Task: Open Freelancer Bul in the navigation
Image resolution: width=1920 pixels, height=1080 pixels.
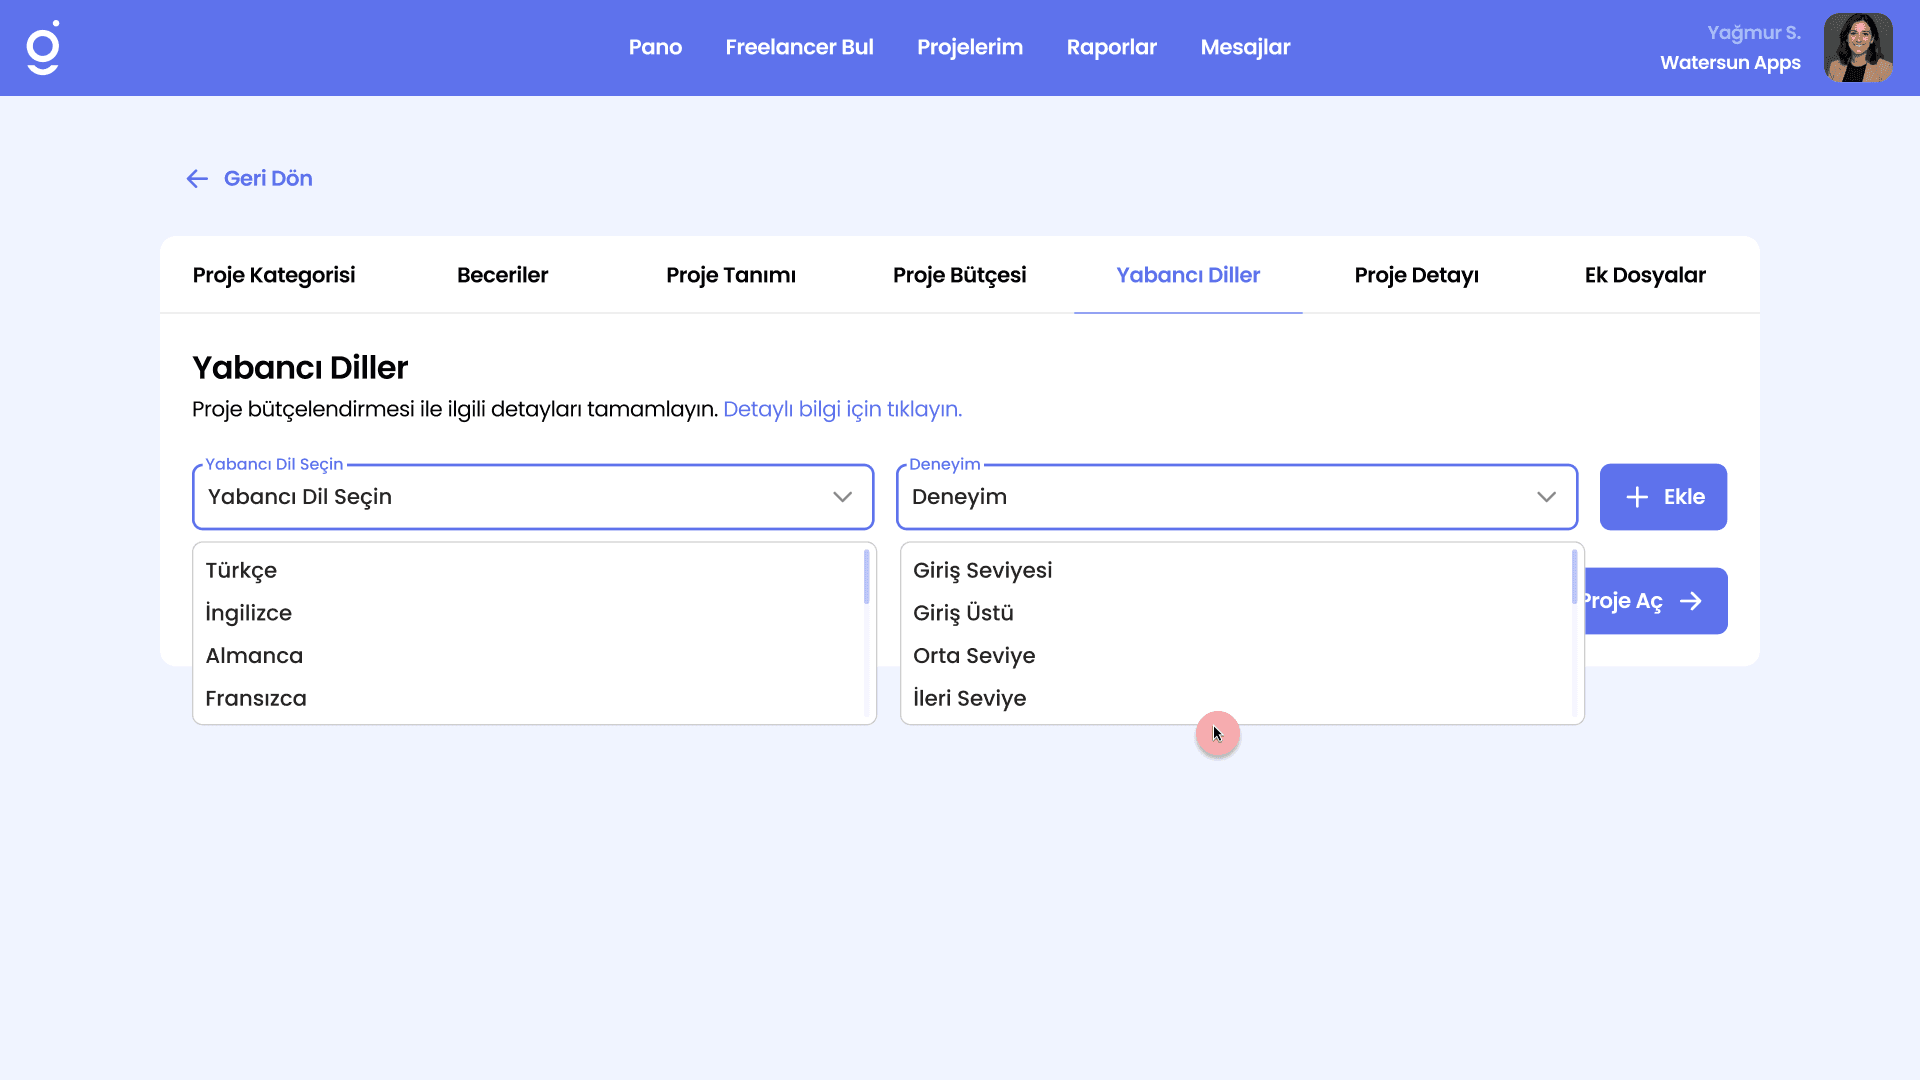Action: tap(799, 47)
